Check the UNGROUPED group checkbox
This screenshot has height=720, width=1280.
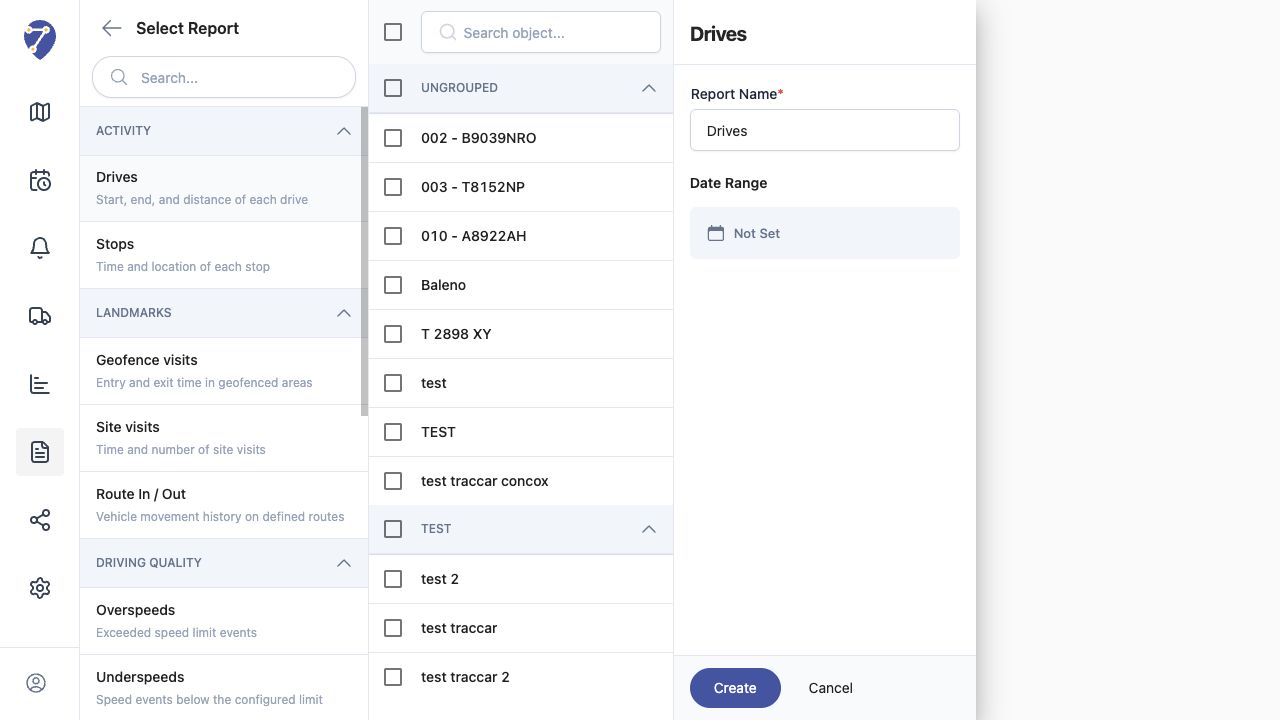[x=393, y=88]
